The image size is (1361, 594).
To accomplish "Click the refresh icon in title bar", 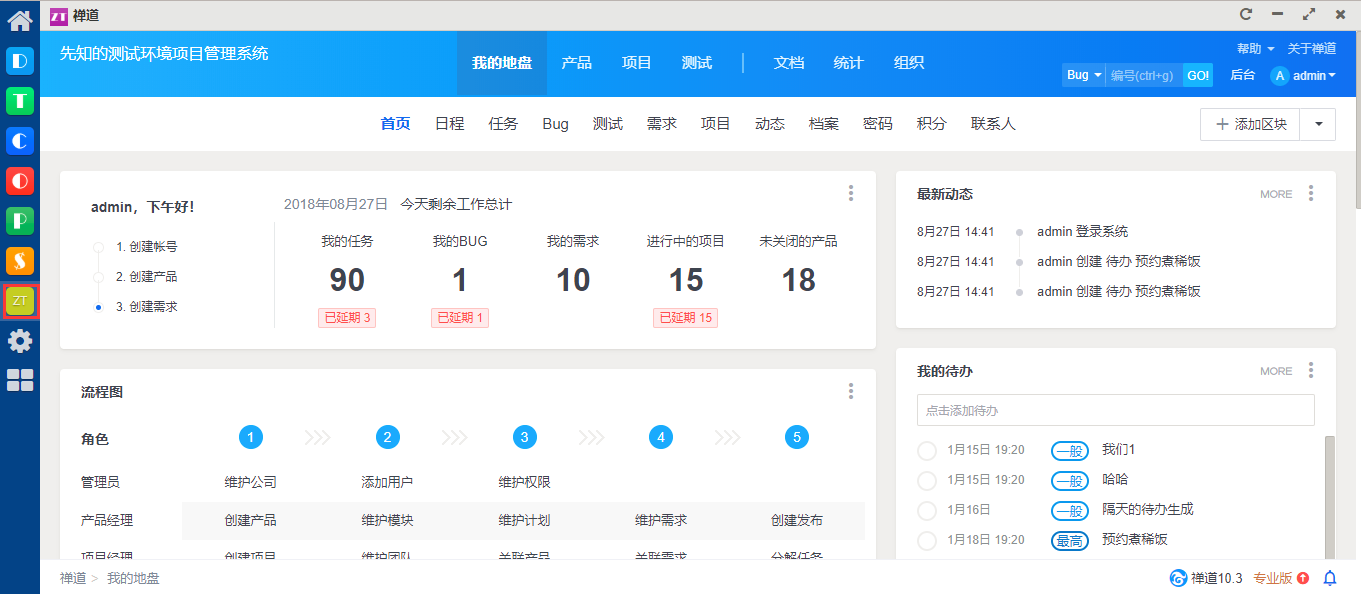I will click(x=1246, y=14).
